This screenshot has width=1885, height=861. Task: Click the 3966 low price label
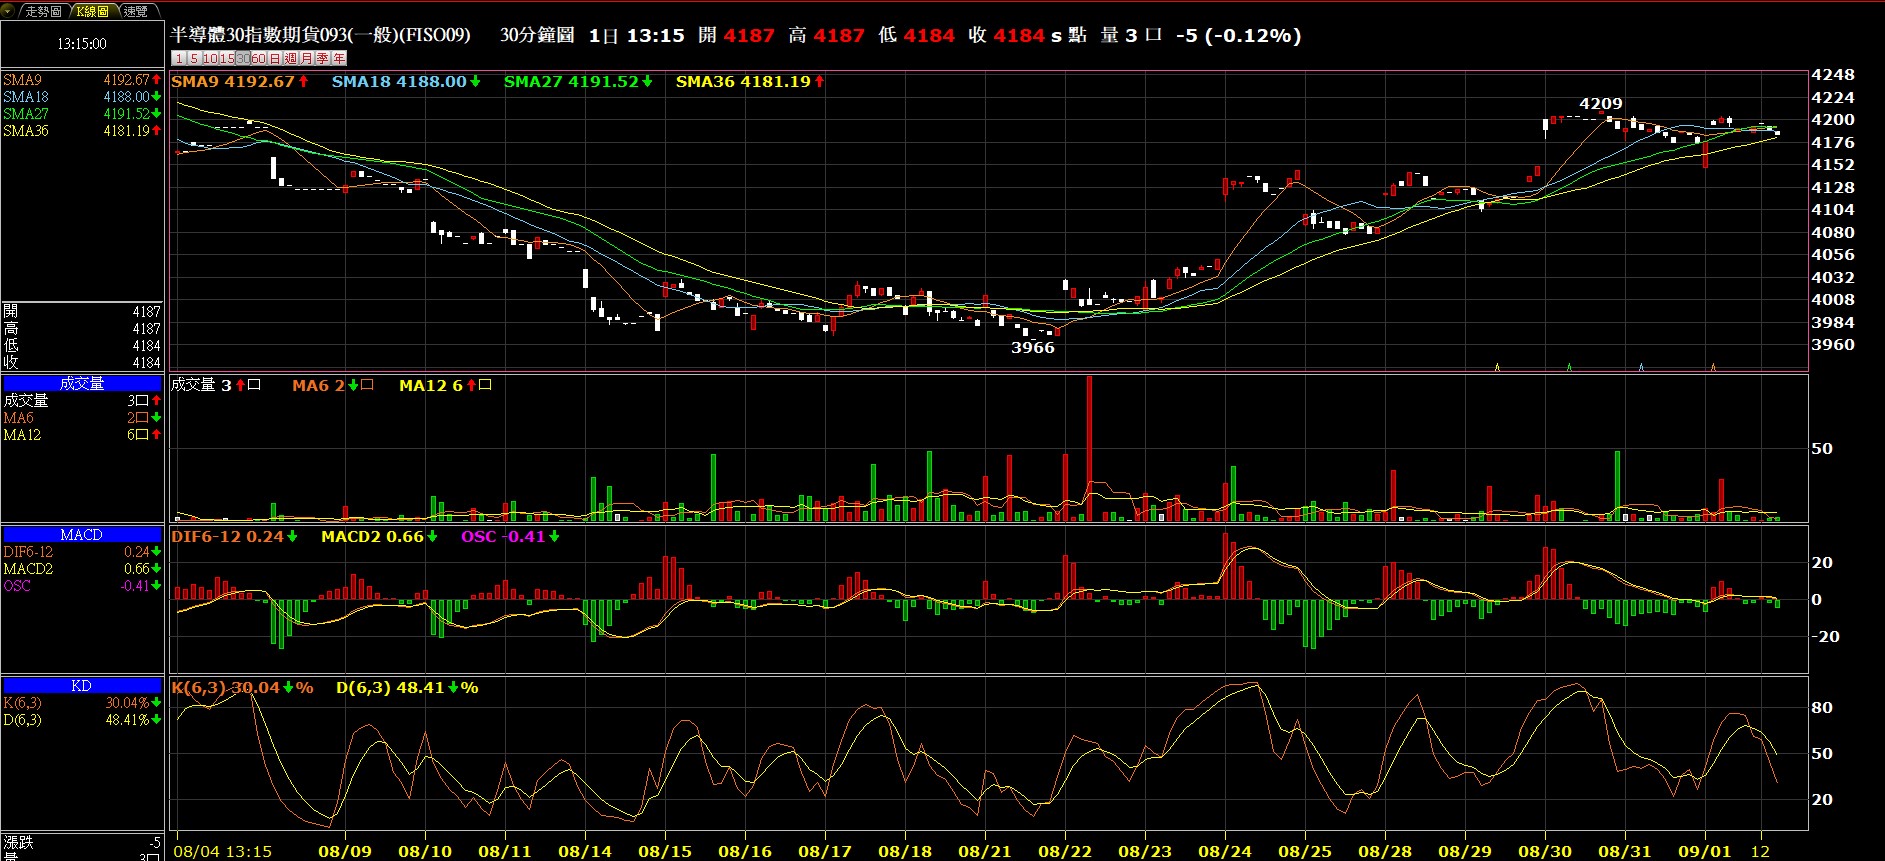tap(1033, 348)
